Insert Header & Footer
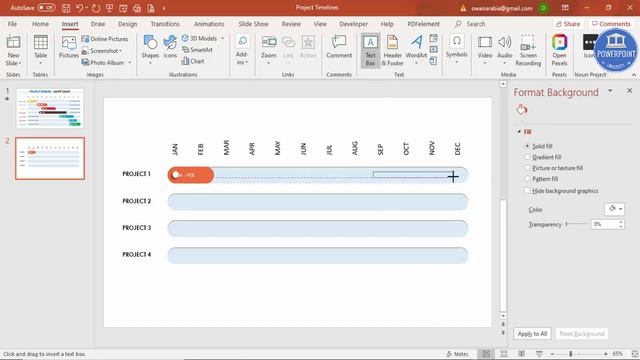The height and width of the screenshot is (360, 640). (392, 51)
